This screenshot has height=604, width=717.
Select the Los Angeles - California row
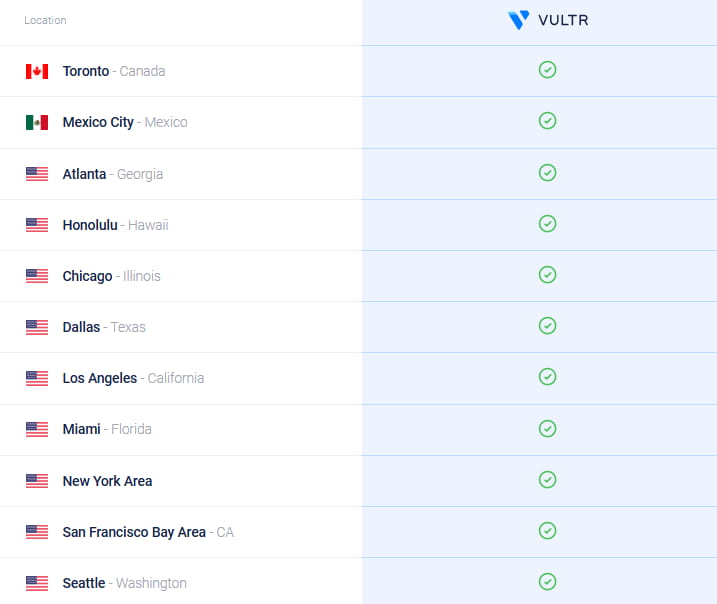133,378
